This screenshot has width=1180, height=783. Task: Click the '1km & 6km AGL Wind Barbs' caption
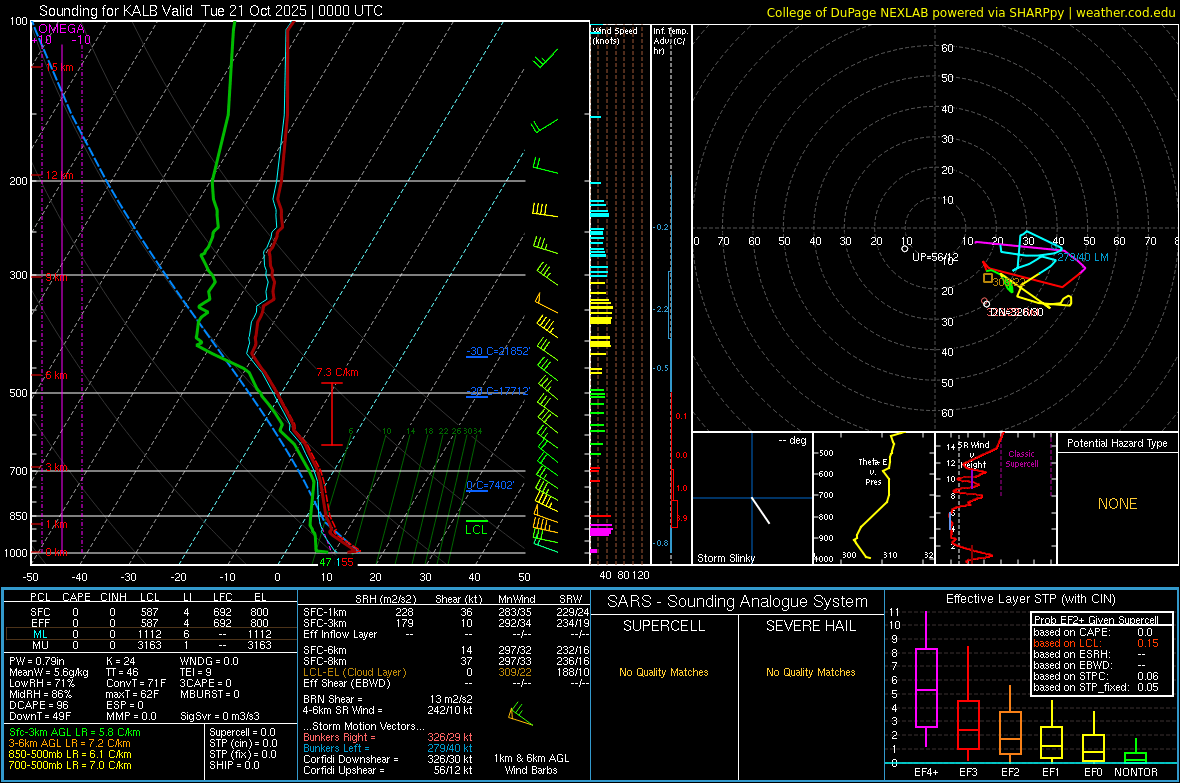(531, 764)
